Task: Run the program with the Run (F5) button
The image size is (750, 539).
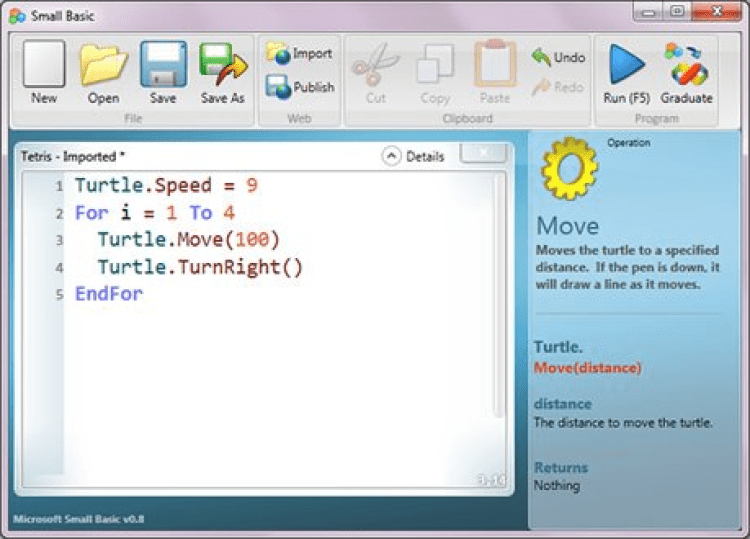Action: (627, 73)
